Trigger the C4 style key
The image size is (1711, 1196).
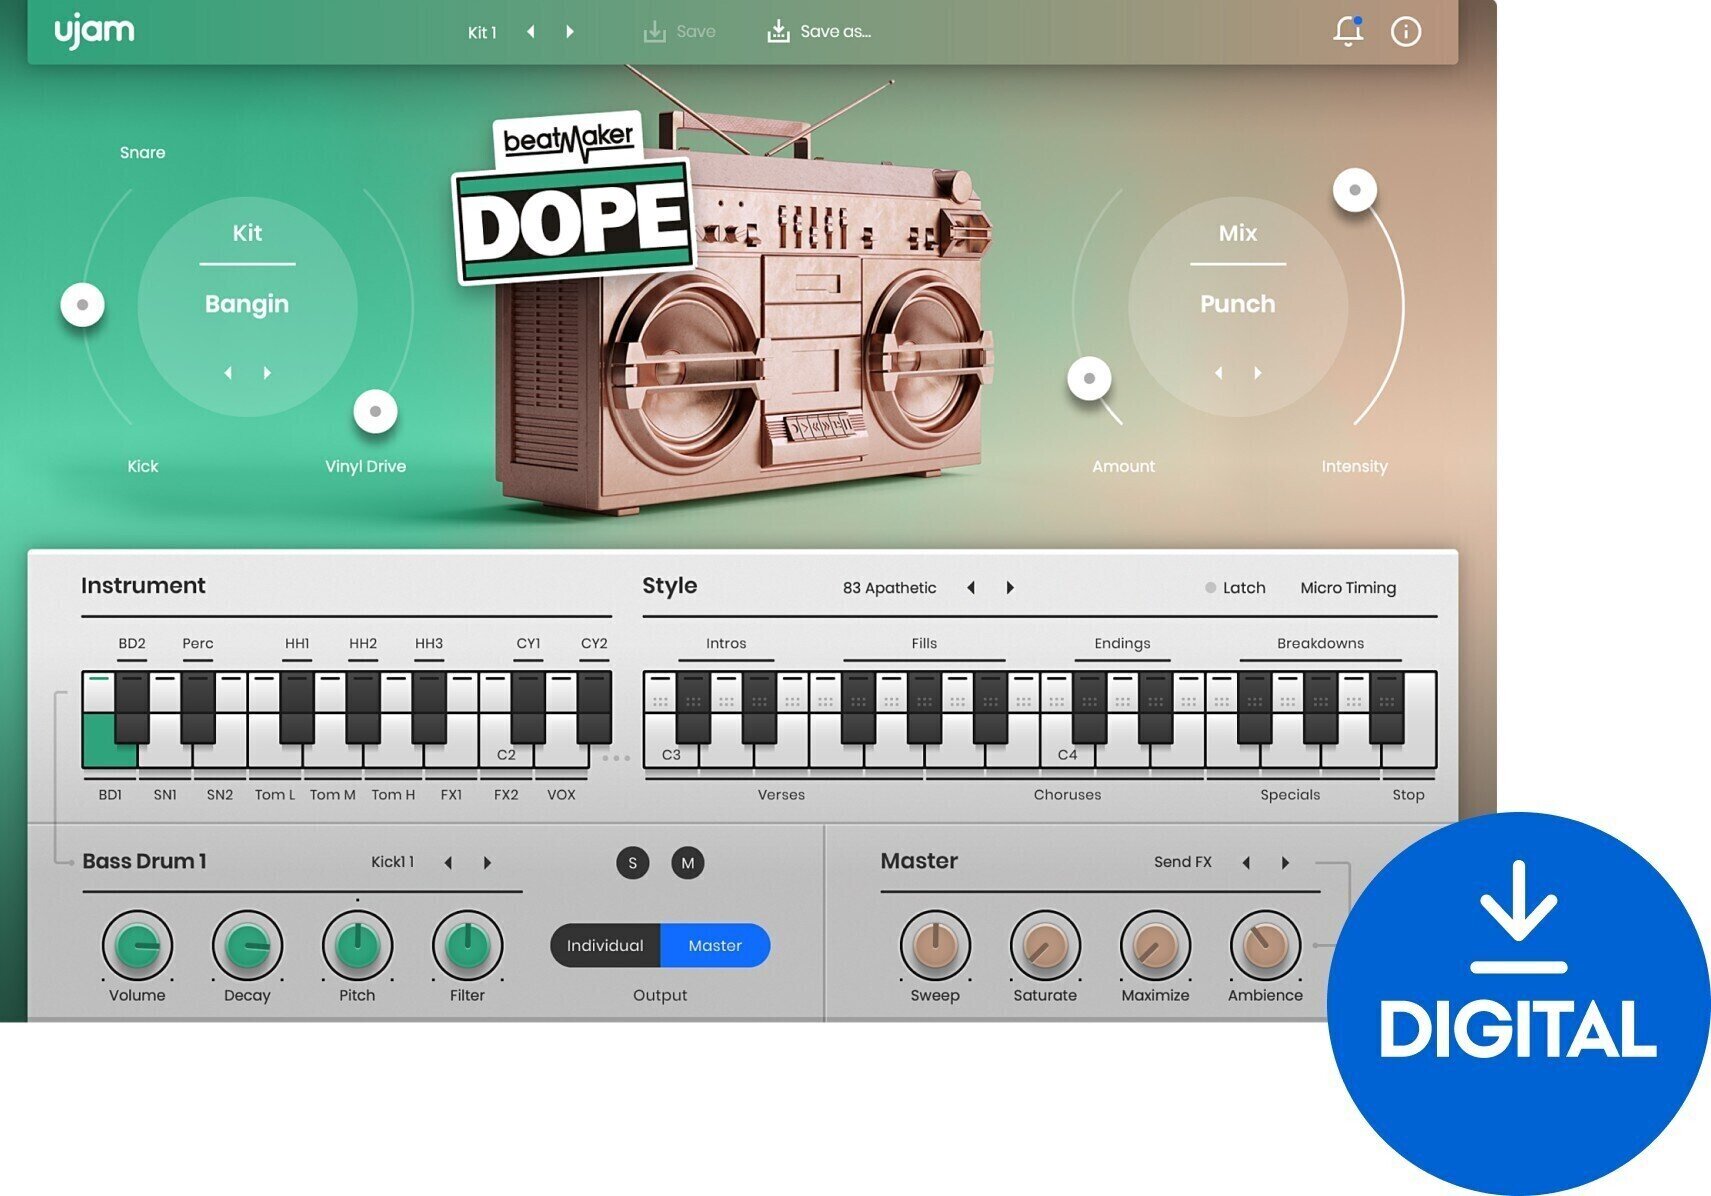(x=1067, y=755)
